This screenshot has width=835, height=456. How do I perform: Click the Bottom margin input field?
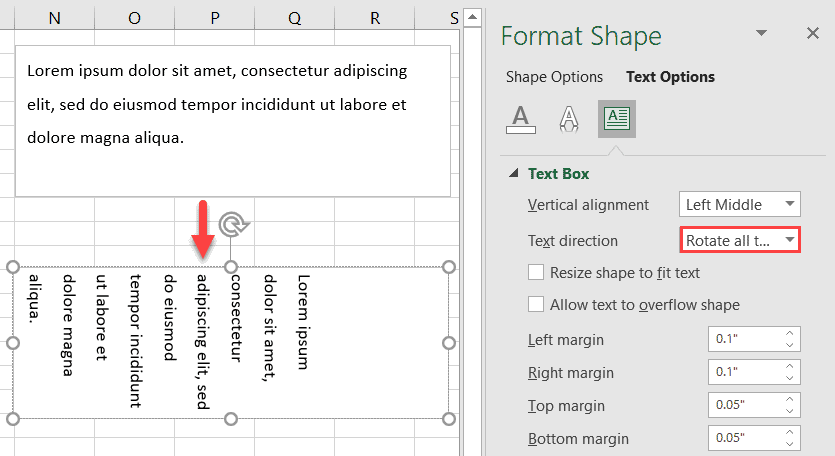click(x=744, y=438)
